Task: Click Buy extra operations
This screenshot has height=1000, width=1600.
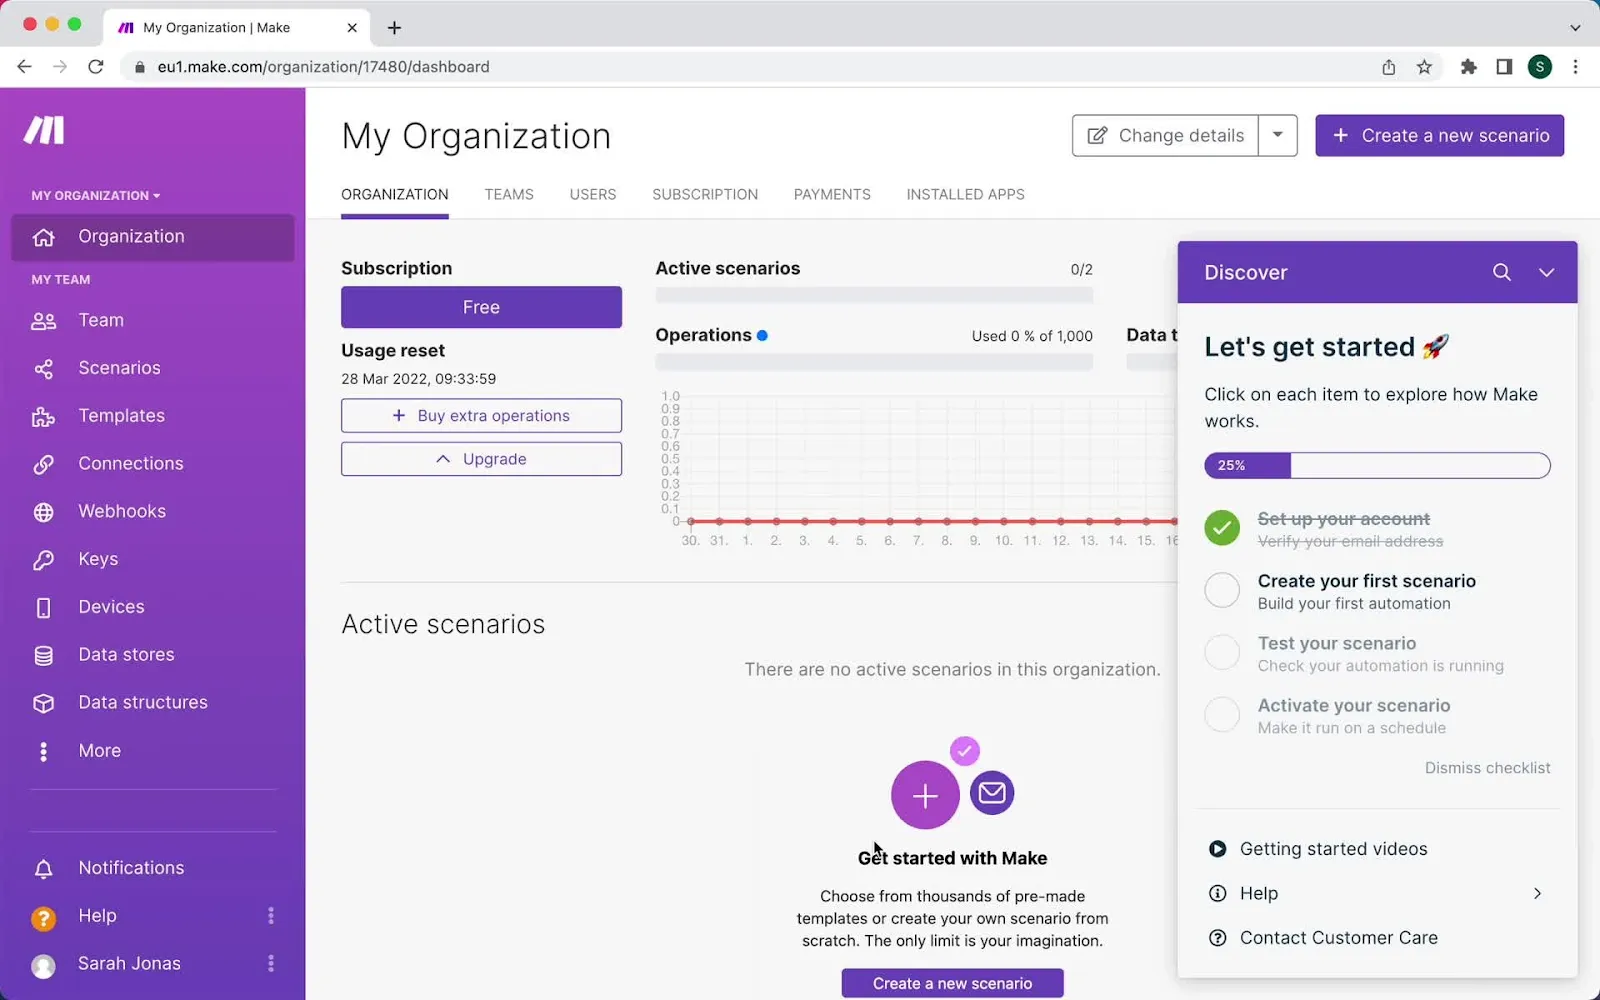Action: coord(481,416)
